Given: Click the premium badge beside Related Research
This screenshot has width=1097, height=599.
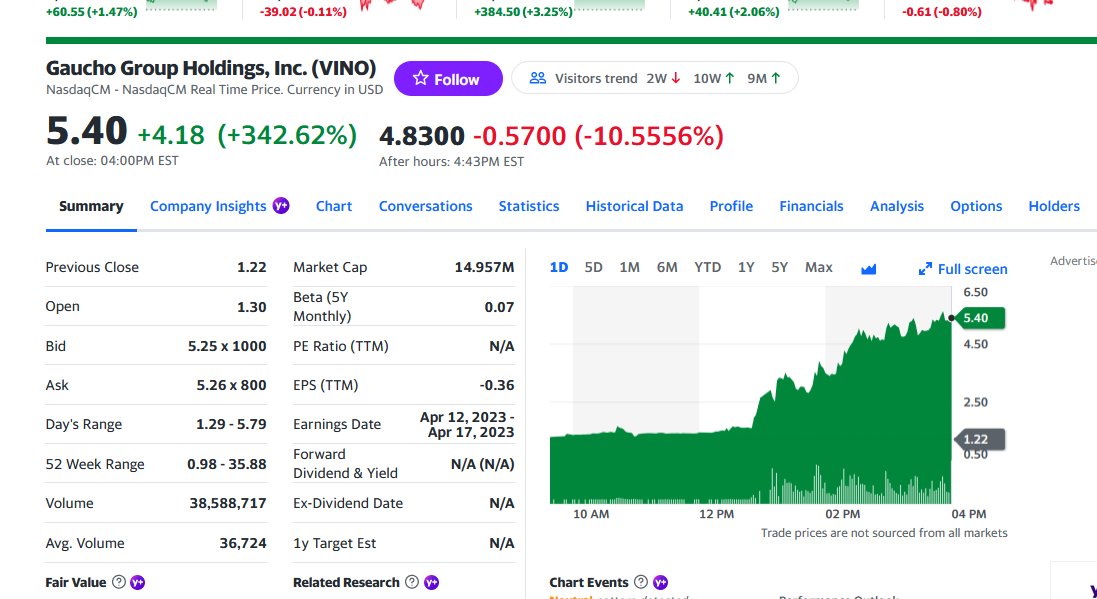Looking at the screenshot, I should (432, 582).
